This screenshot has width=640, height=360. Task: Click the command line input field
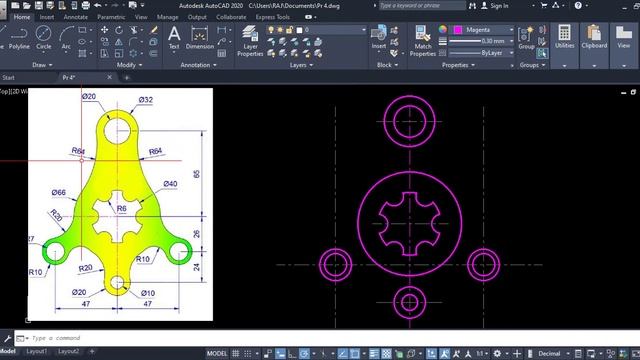click(327, 338)
